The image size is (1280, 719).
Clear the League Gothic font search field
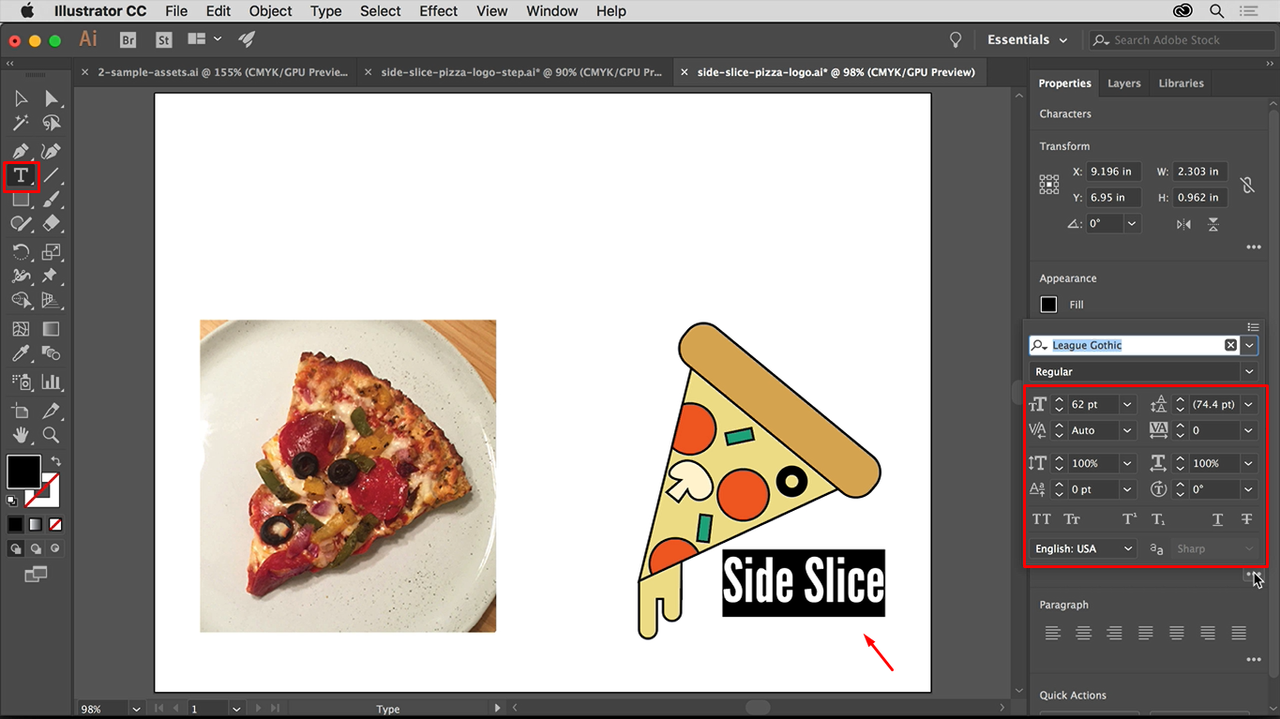(x=1231, y=345)
